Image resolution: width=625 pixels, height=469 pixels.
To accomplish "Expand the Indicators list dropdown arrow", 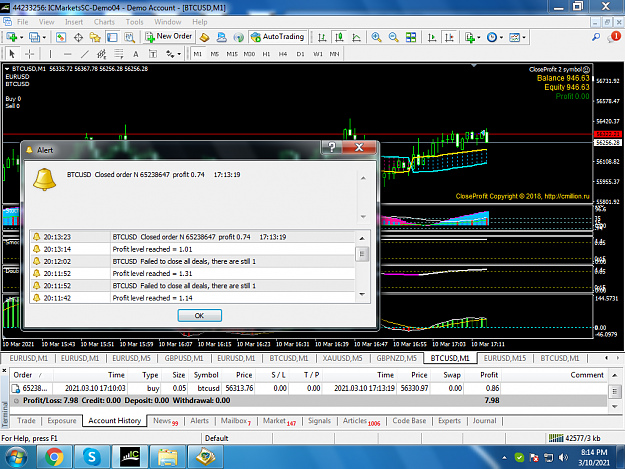I will pyautogui.click(x=478, y=37).
